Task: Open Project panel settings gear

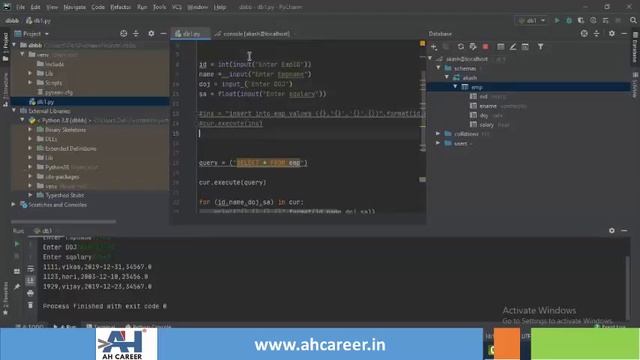Action: click(151, 33)
